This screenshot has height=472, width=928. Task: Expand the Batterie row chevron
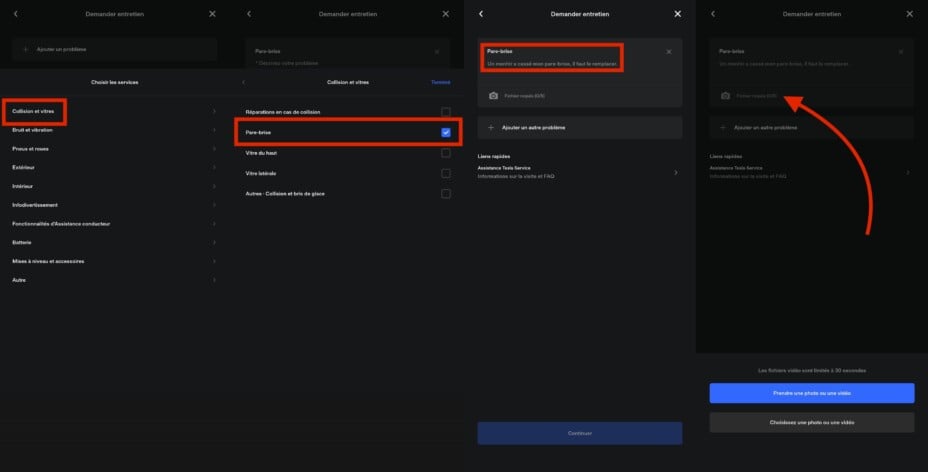[214, 243]
